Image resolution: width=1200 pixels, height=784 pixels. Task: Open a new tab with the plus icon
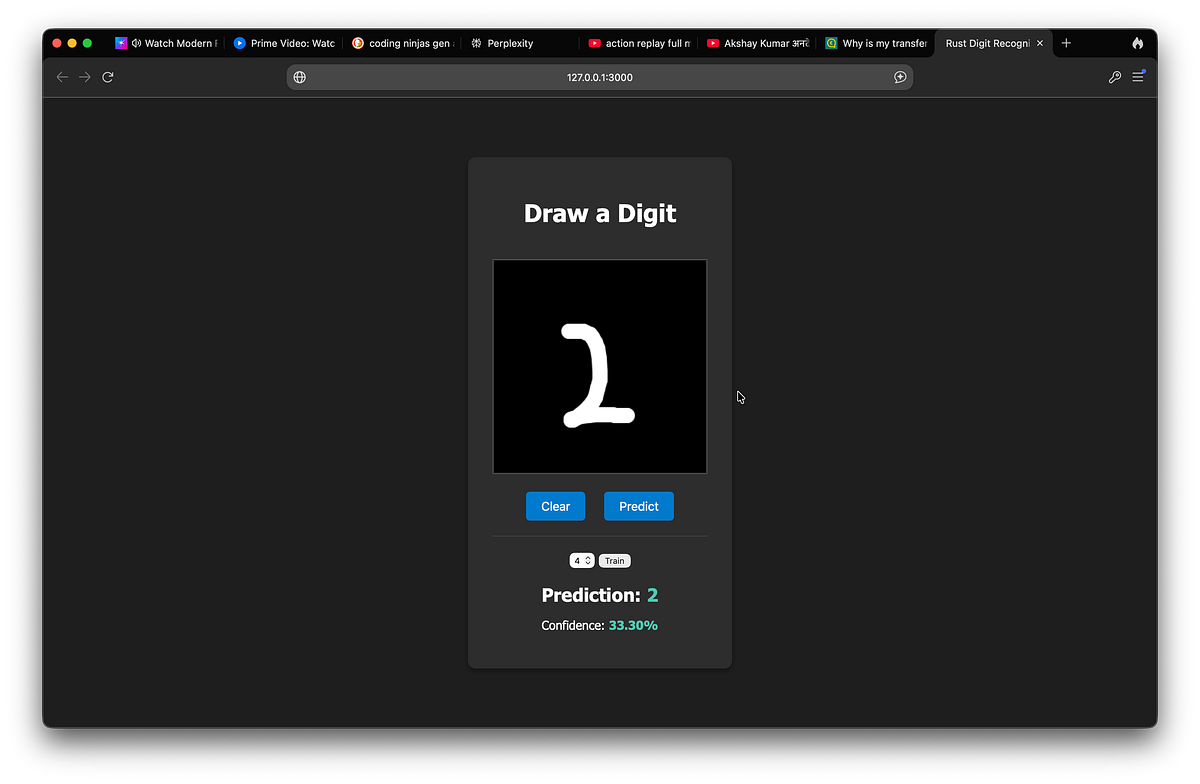(x=1065, y=43)
